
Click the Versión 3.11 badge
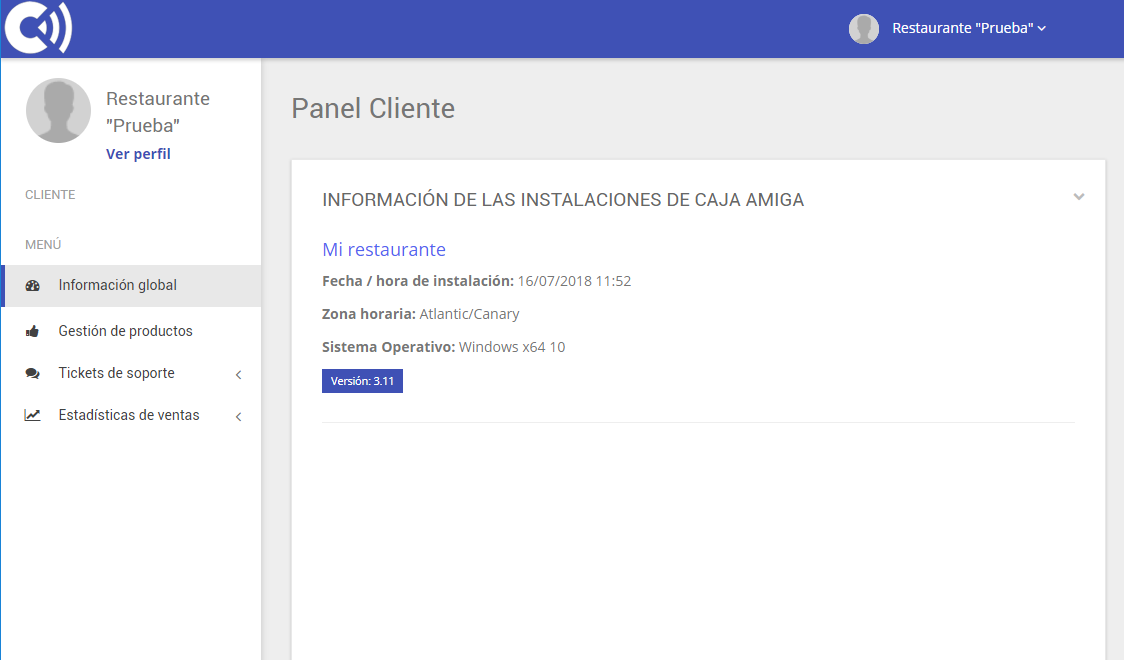click(x=362, y=381)
